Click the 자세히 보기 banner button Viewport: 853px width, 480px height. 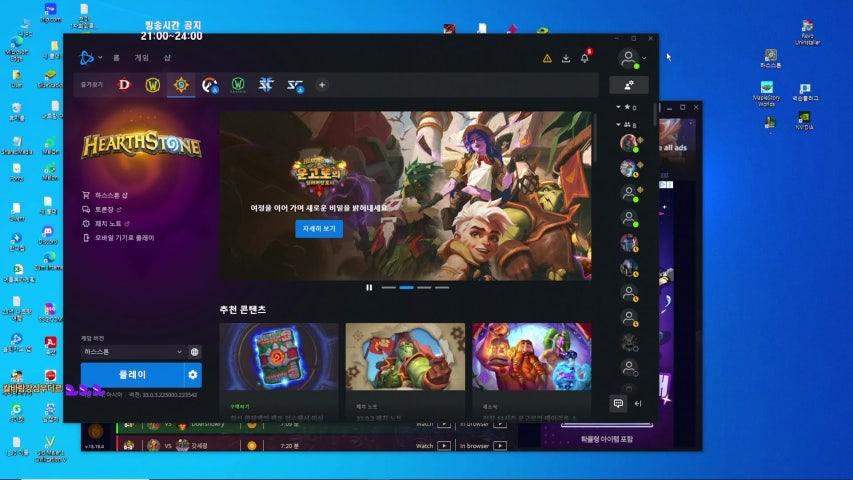[319, 229]
